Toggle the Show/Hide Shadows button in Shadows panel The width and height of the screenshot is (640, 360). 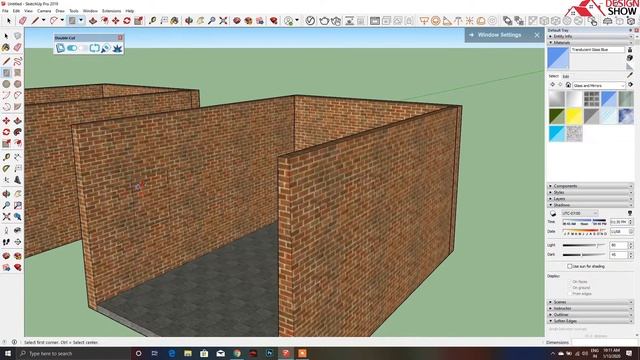point(553,213)
